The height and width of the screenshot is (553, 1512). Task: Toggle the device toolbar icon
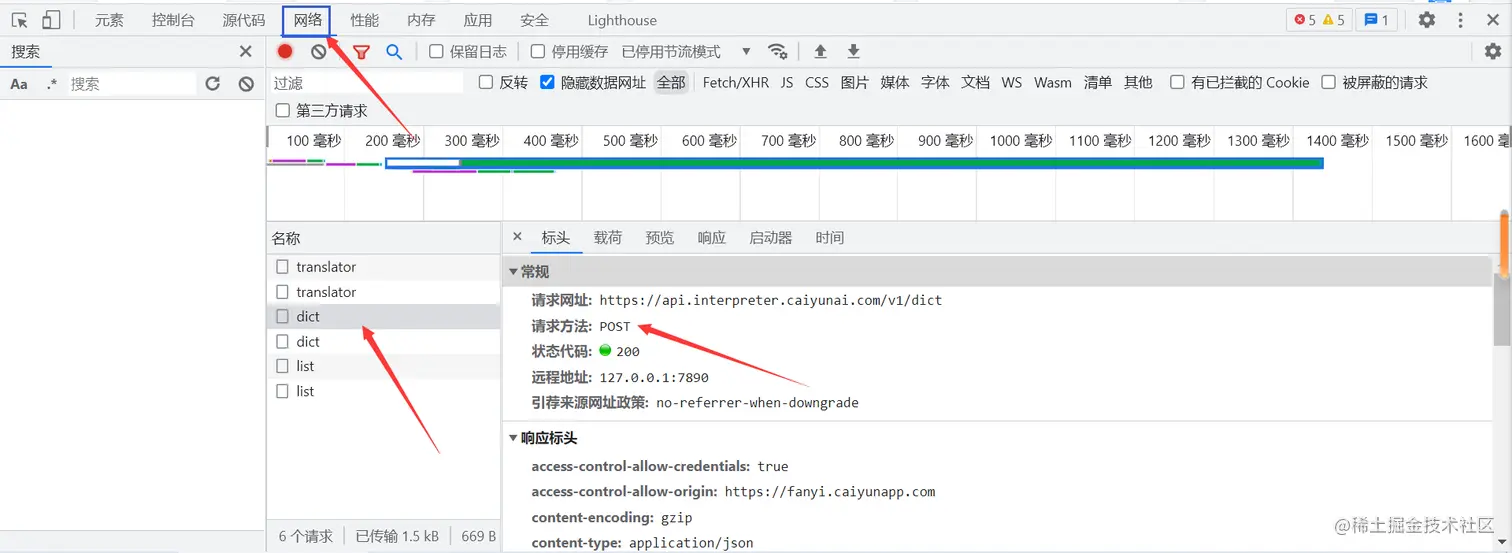[x=50, y=20]
